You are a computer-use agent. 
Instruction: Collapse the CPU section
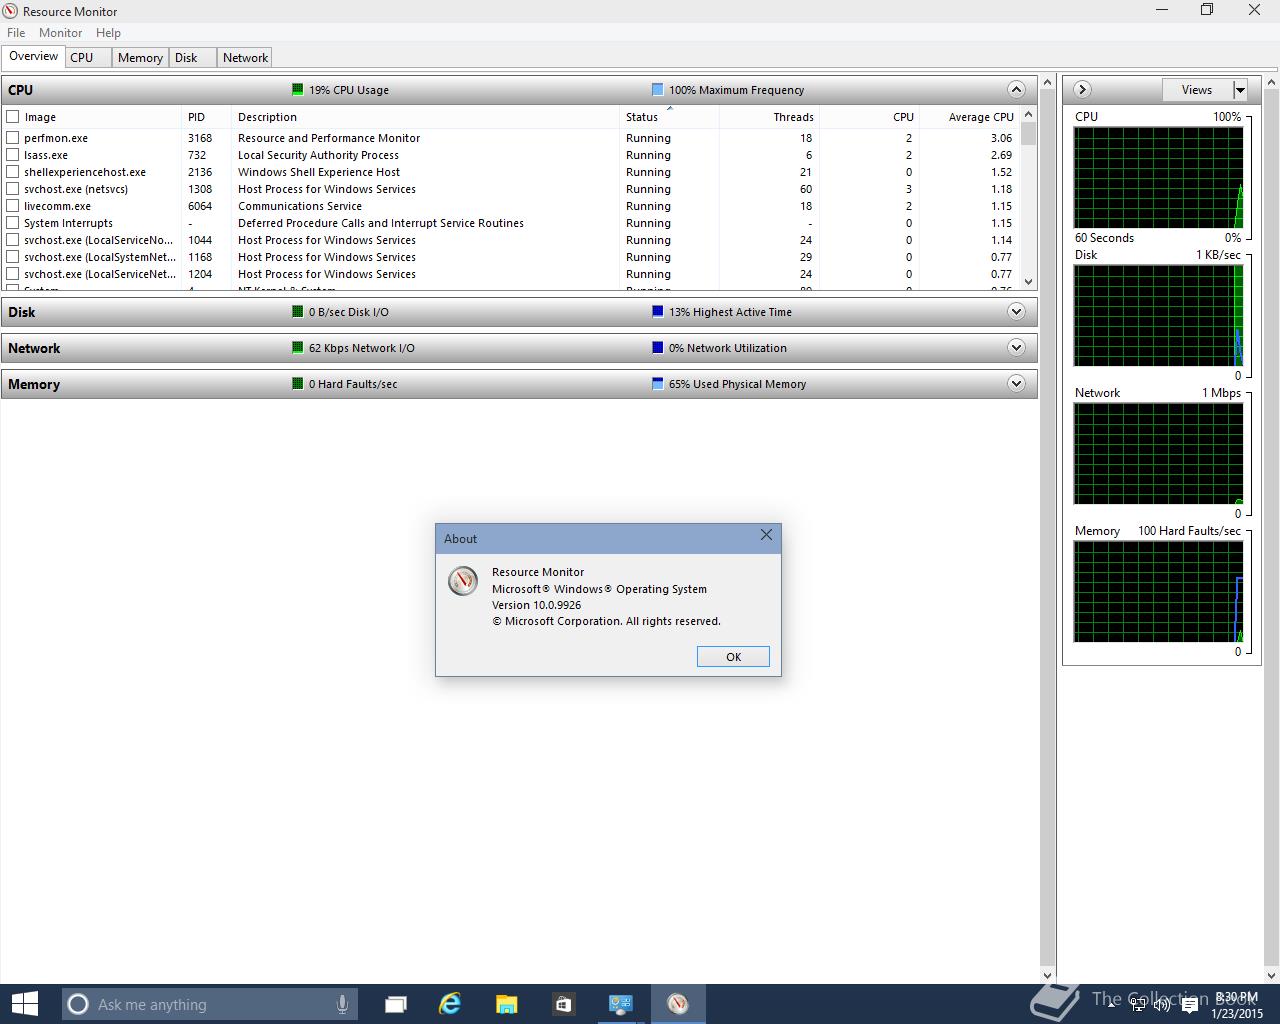1016,89
